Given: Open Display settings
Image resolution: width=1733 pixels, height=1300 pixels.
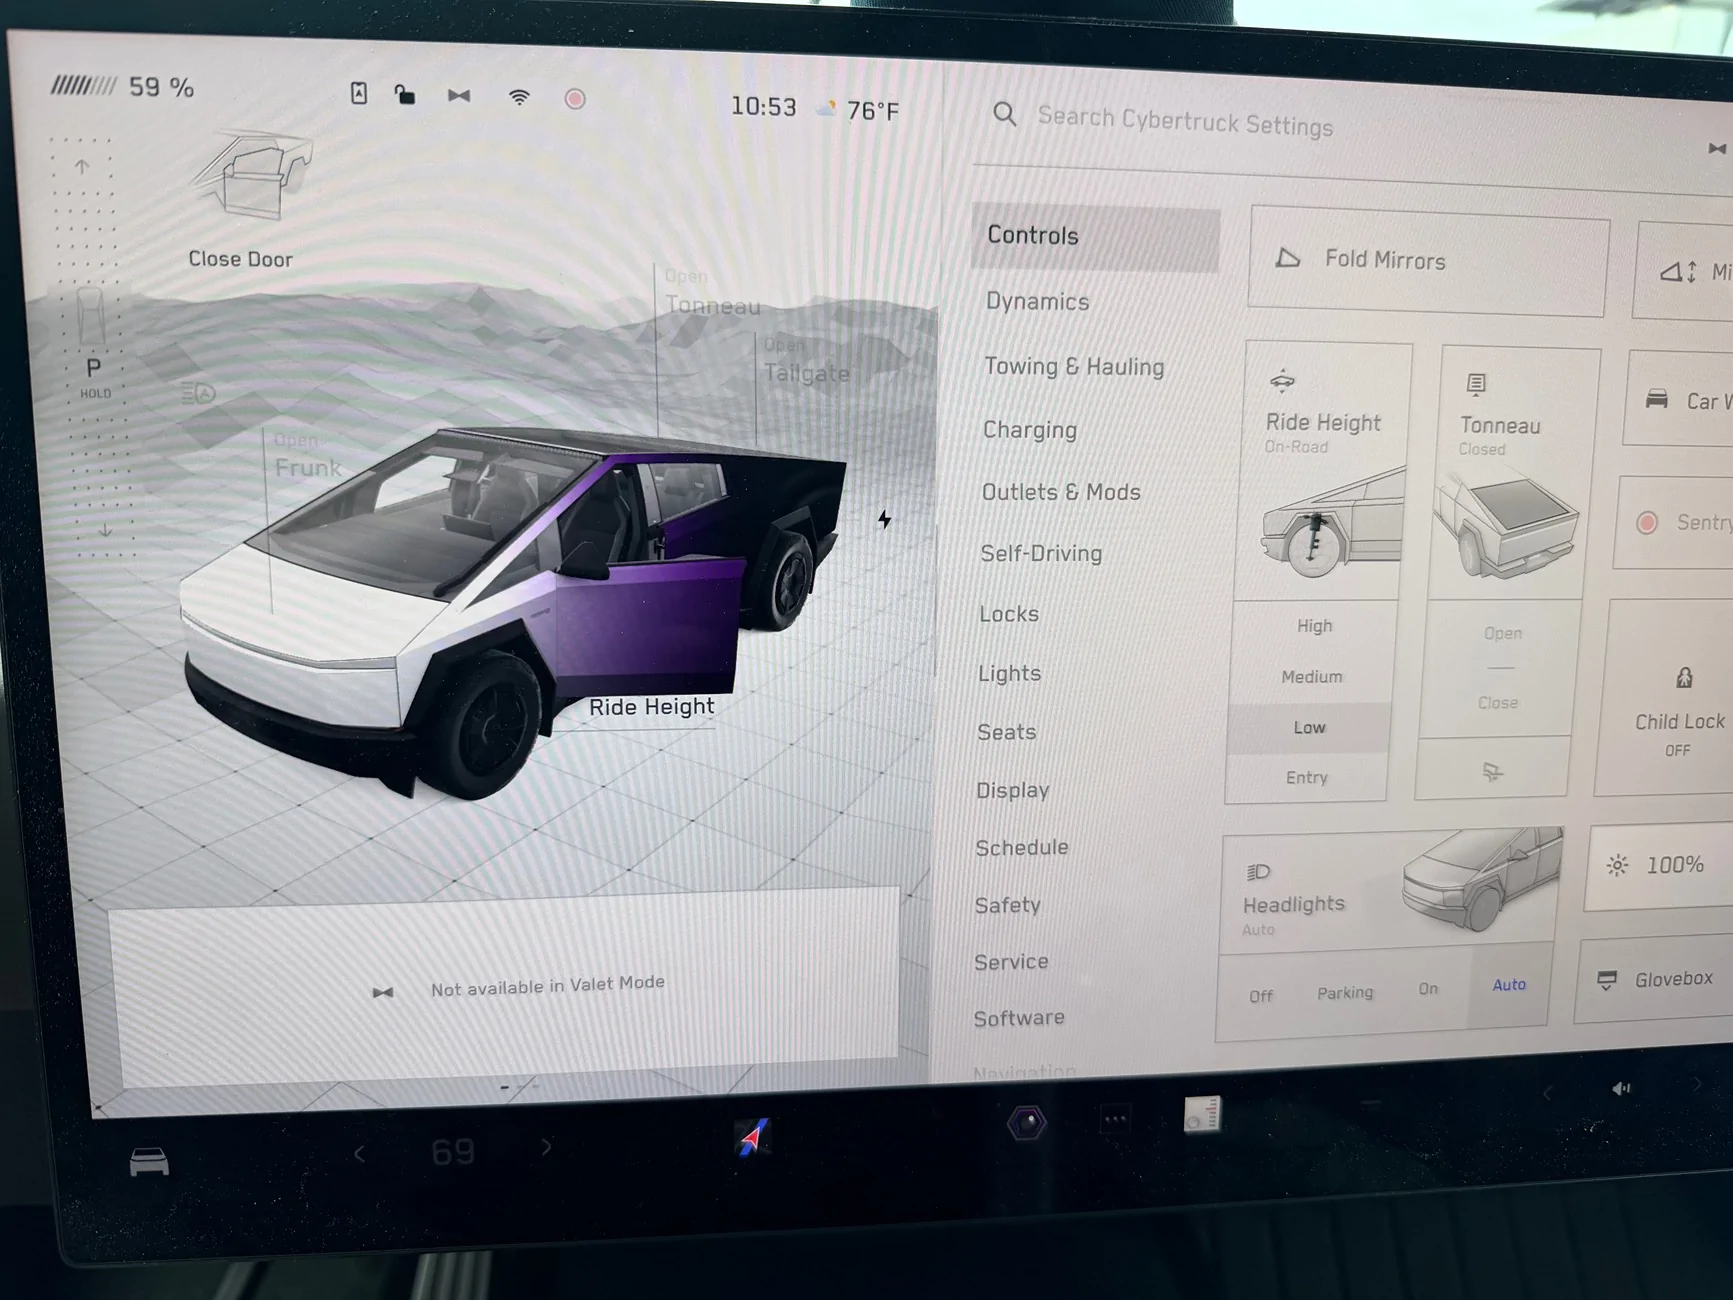Looking at the screenshot, I should pos(1012,790).
